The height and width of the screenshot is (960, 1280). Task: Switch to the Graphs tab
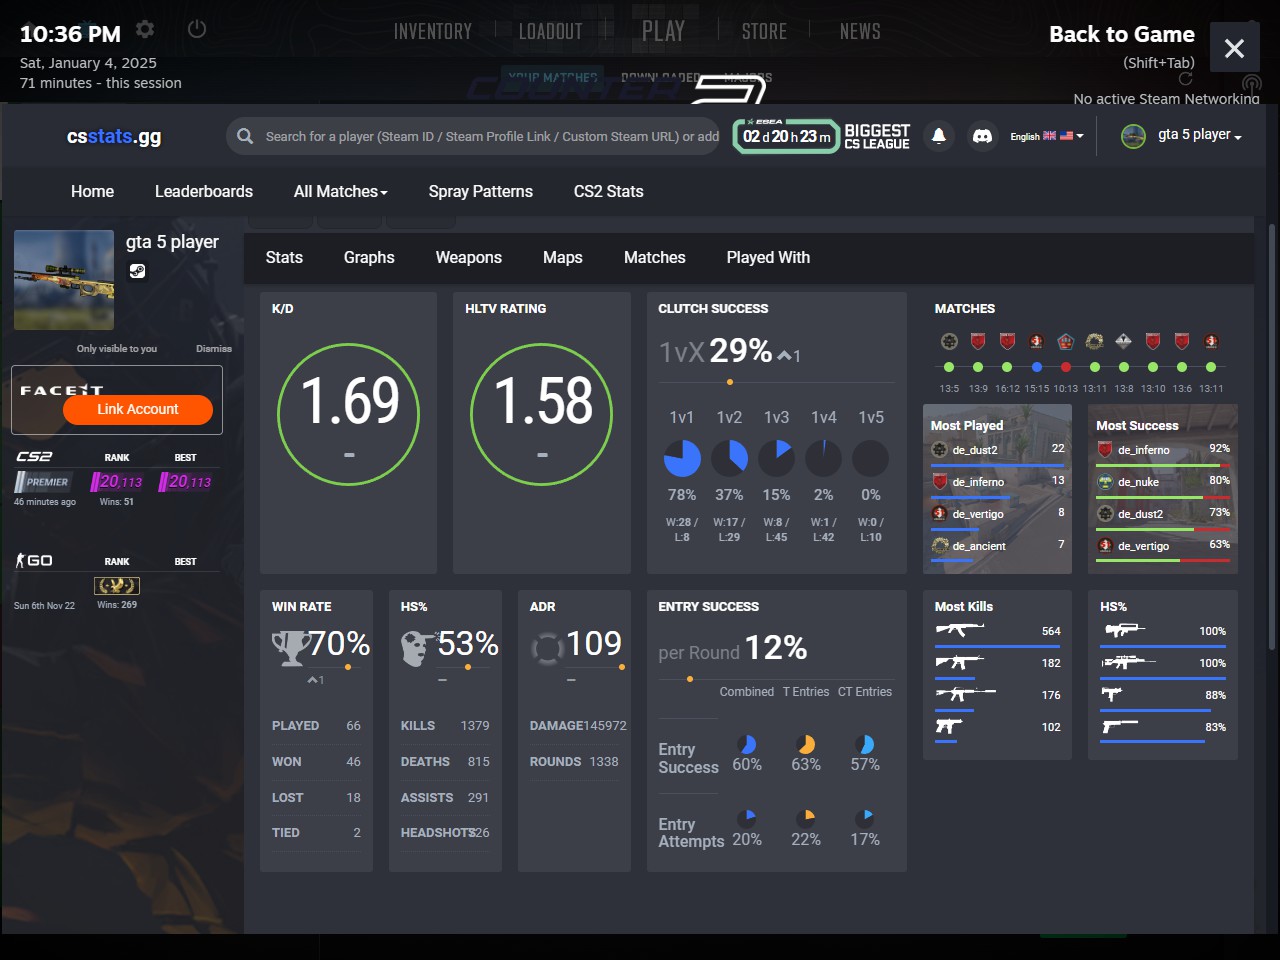click(x=369, y=257)
